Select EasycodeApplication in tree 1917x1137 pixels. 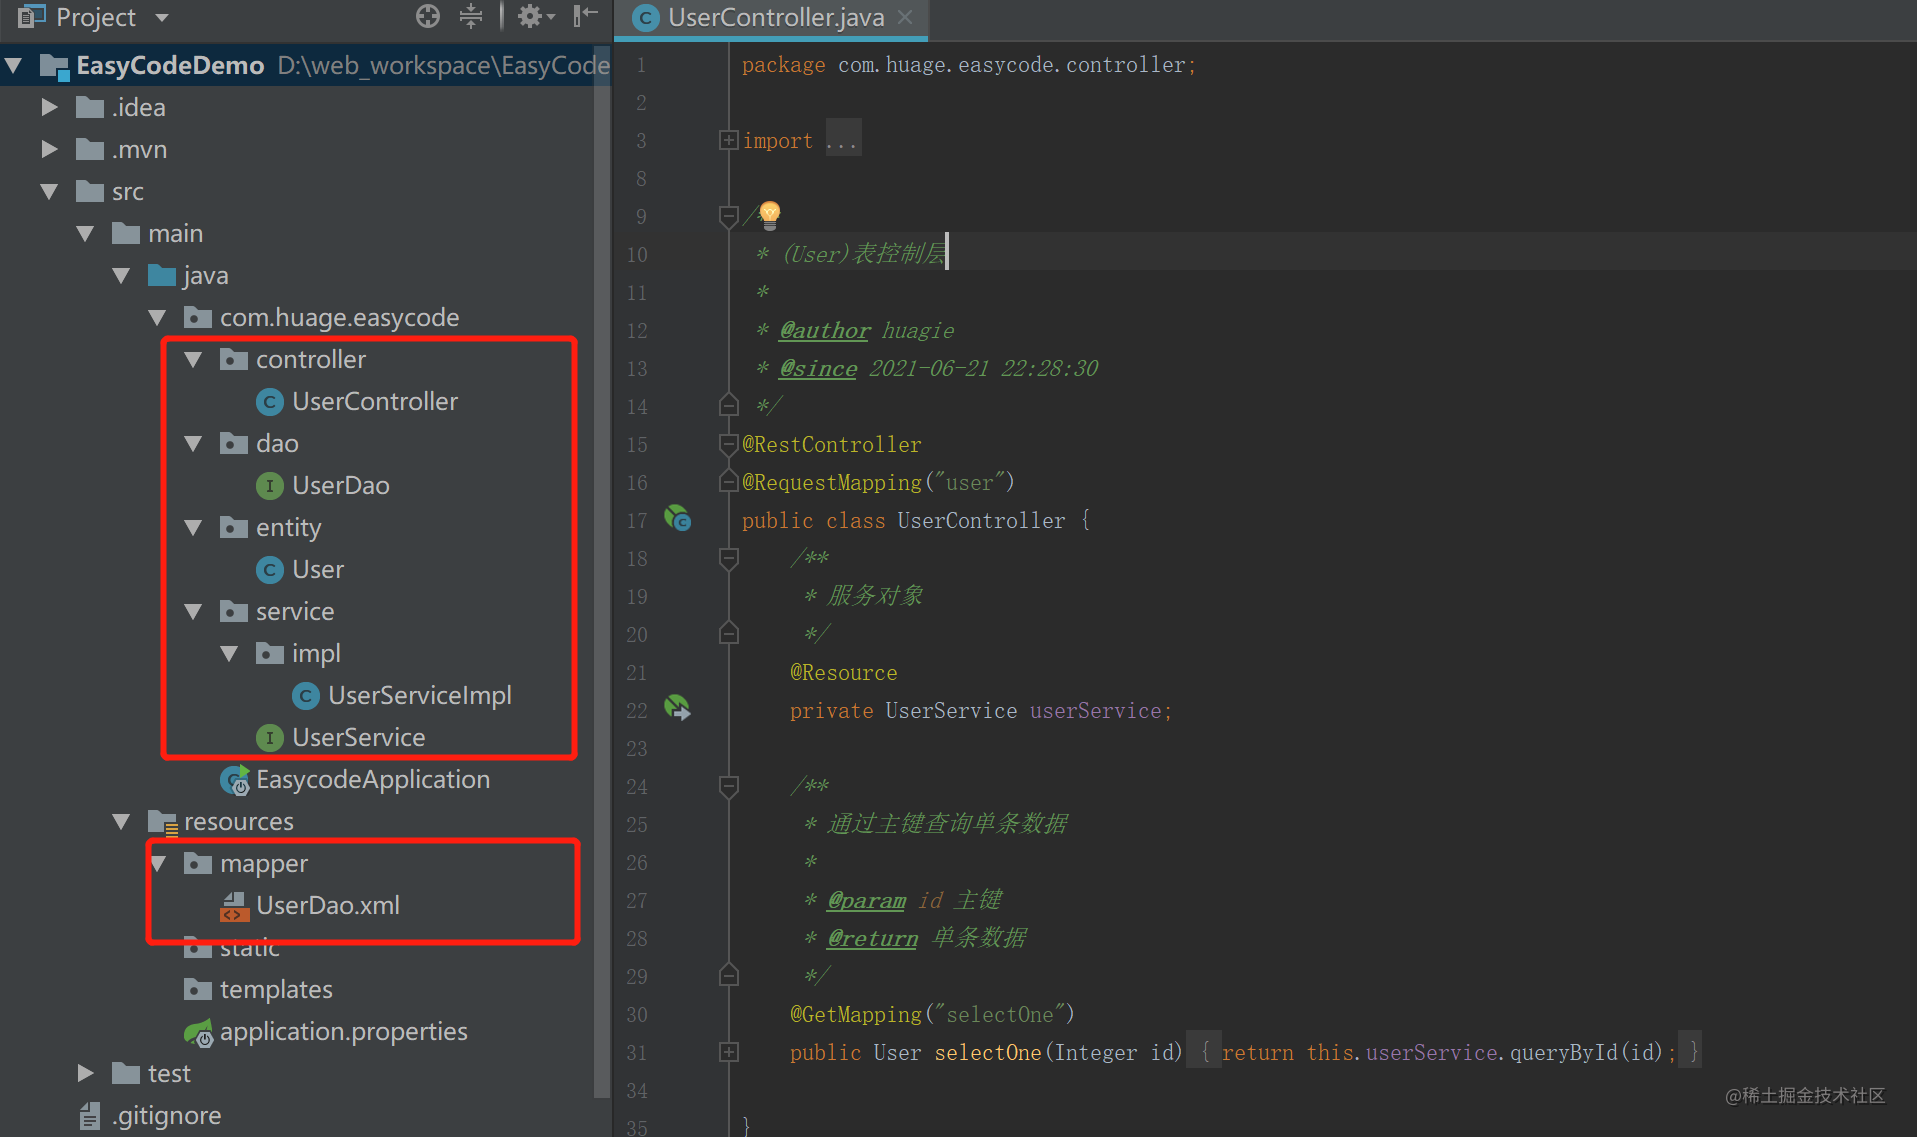tap(373, 779)
